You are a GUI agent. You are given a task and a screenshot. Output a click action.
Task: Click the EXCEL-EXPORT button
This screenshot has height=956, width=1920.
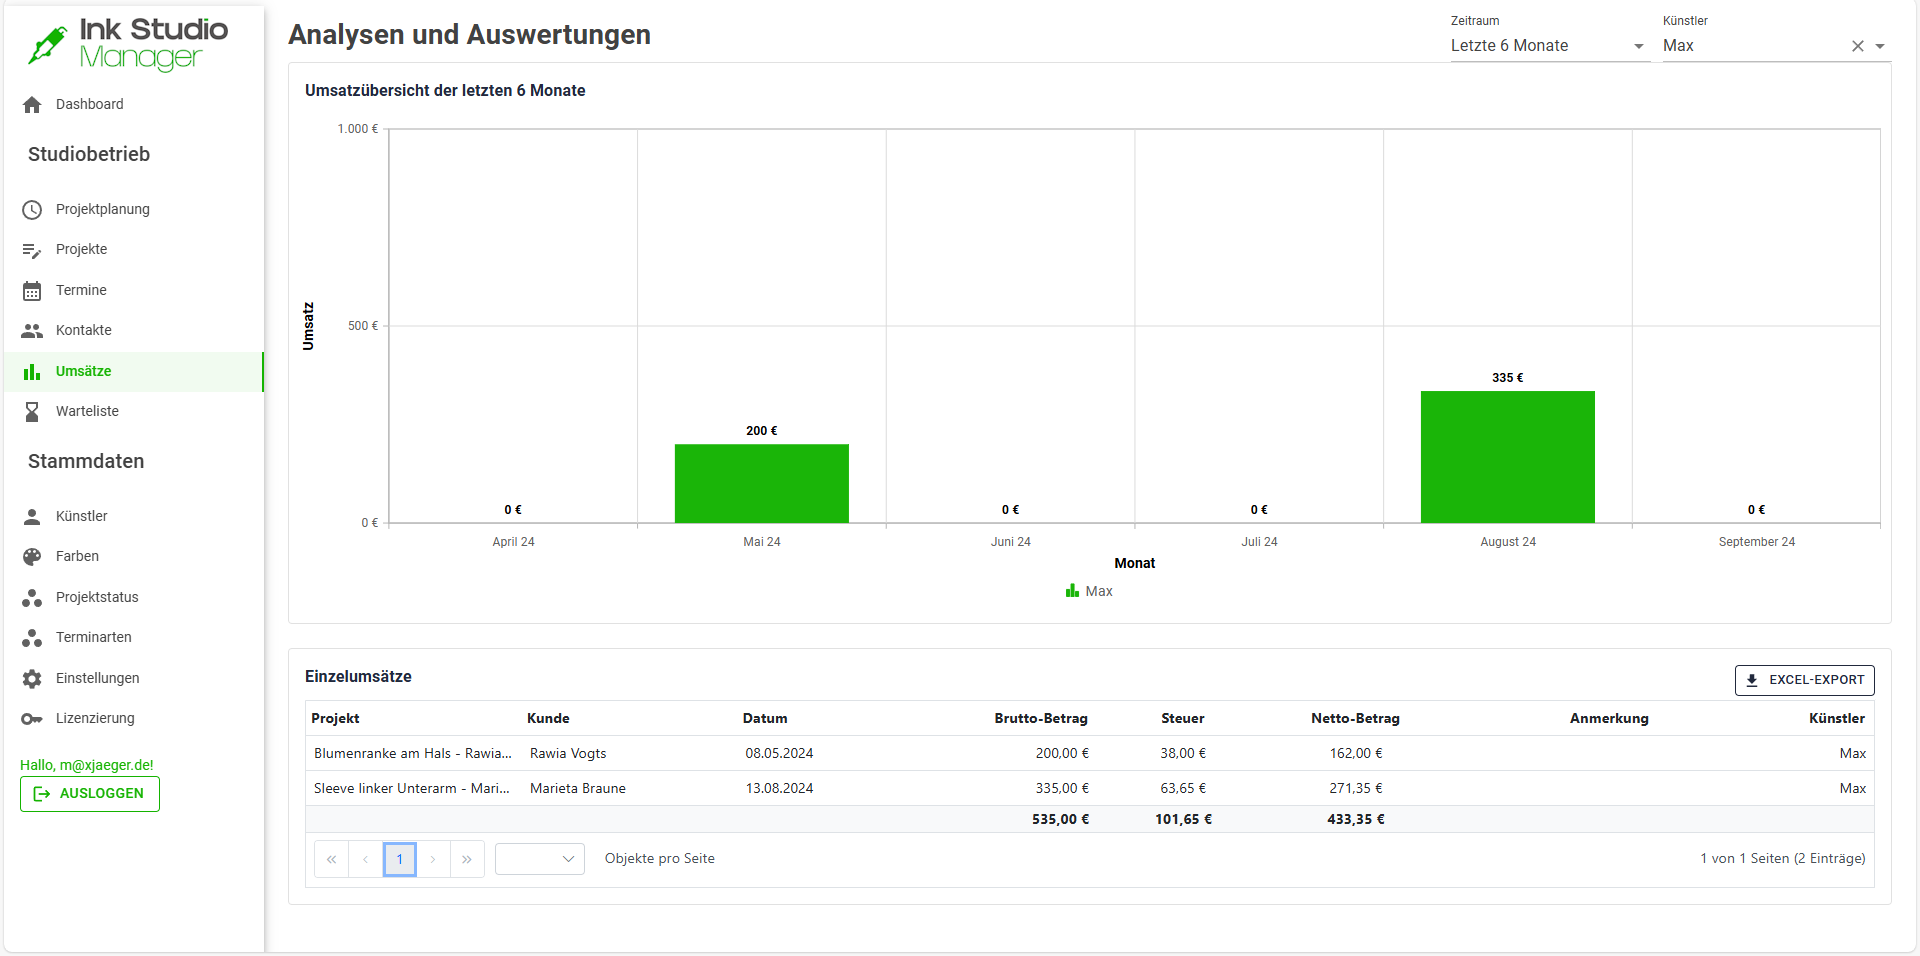pos(1805,680)
